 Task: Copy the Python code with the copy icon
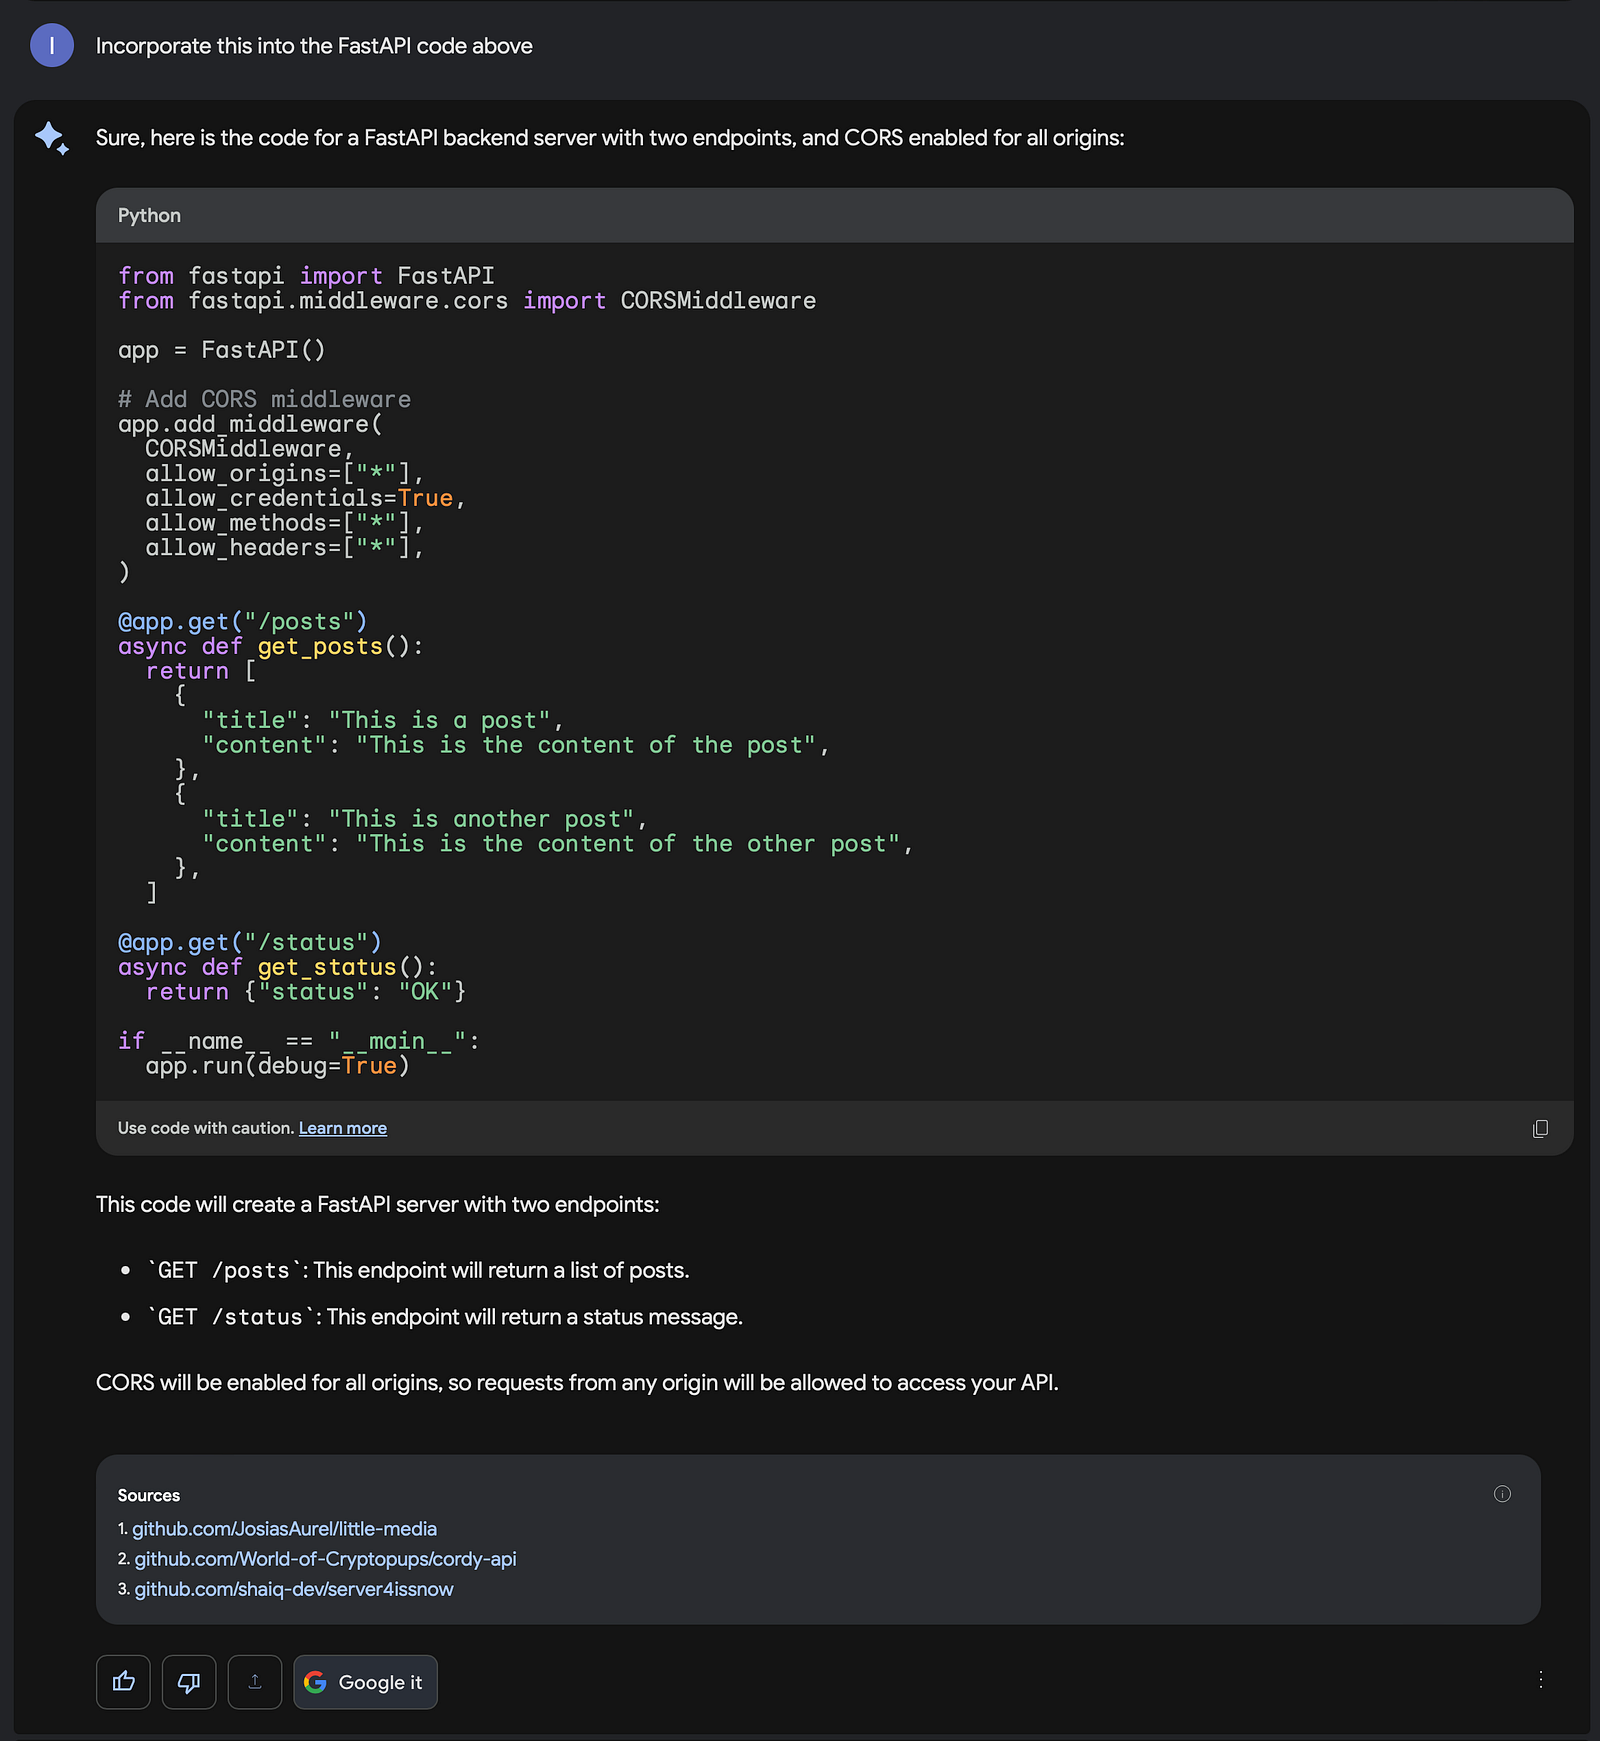[x=1540, y=1128]
